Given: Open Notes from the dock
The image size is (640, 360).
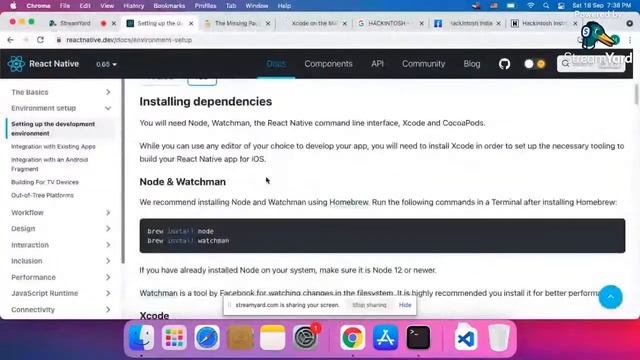Looking at the screenshot, I should [x=273, y=338].
